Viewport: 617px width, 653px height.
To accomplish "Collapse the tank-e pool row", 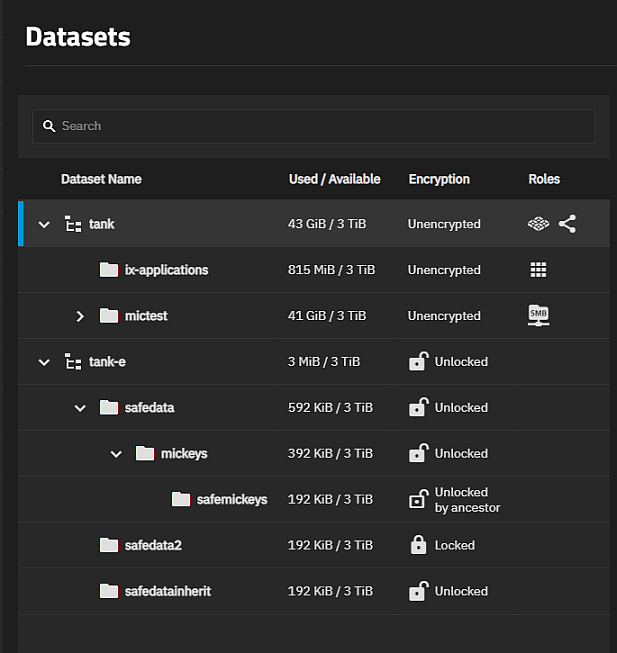I will 44,362.
